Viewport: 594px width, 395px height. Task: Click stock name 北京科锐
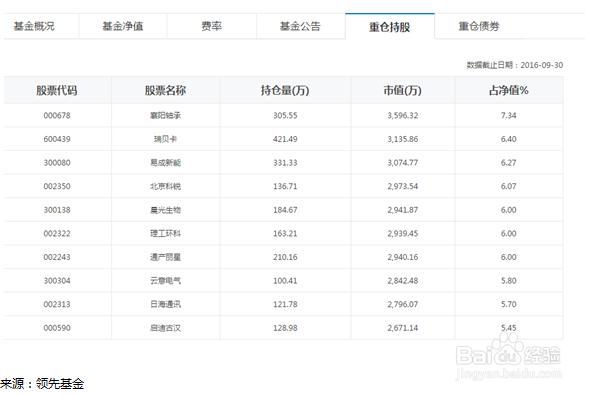(166, 186)
